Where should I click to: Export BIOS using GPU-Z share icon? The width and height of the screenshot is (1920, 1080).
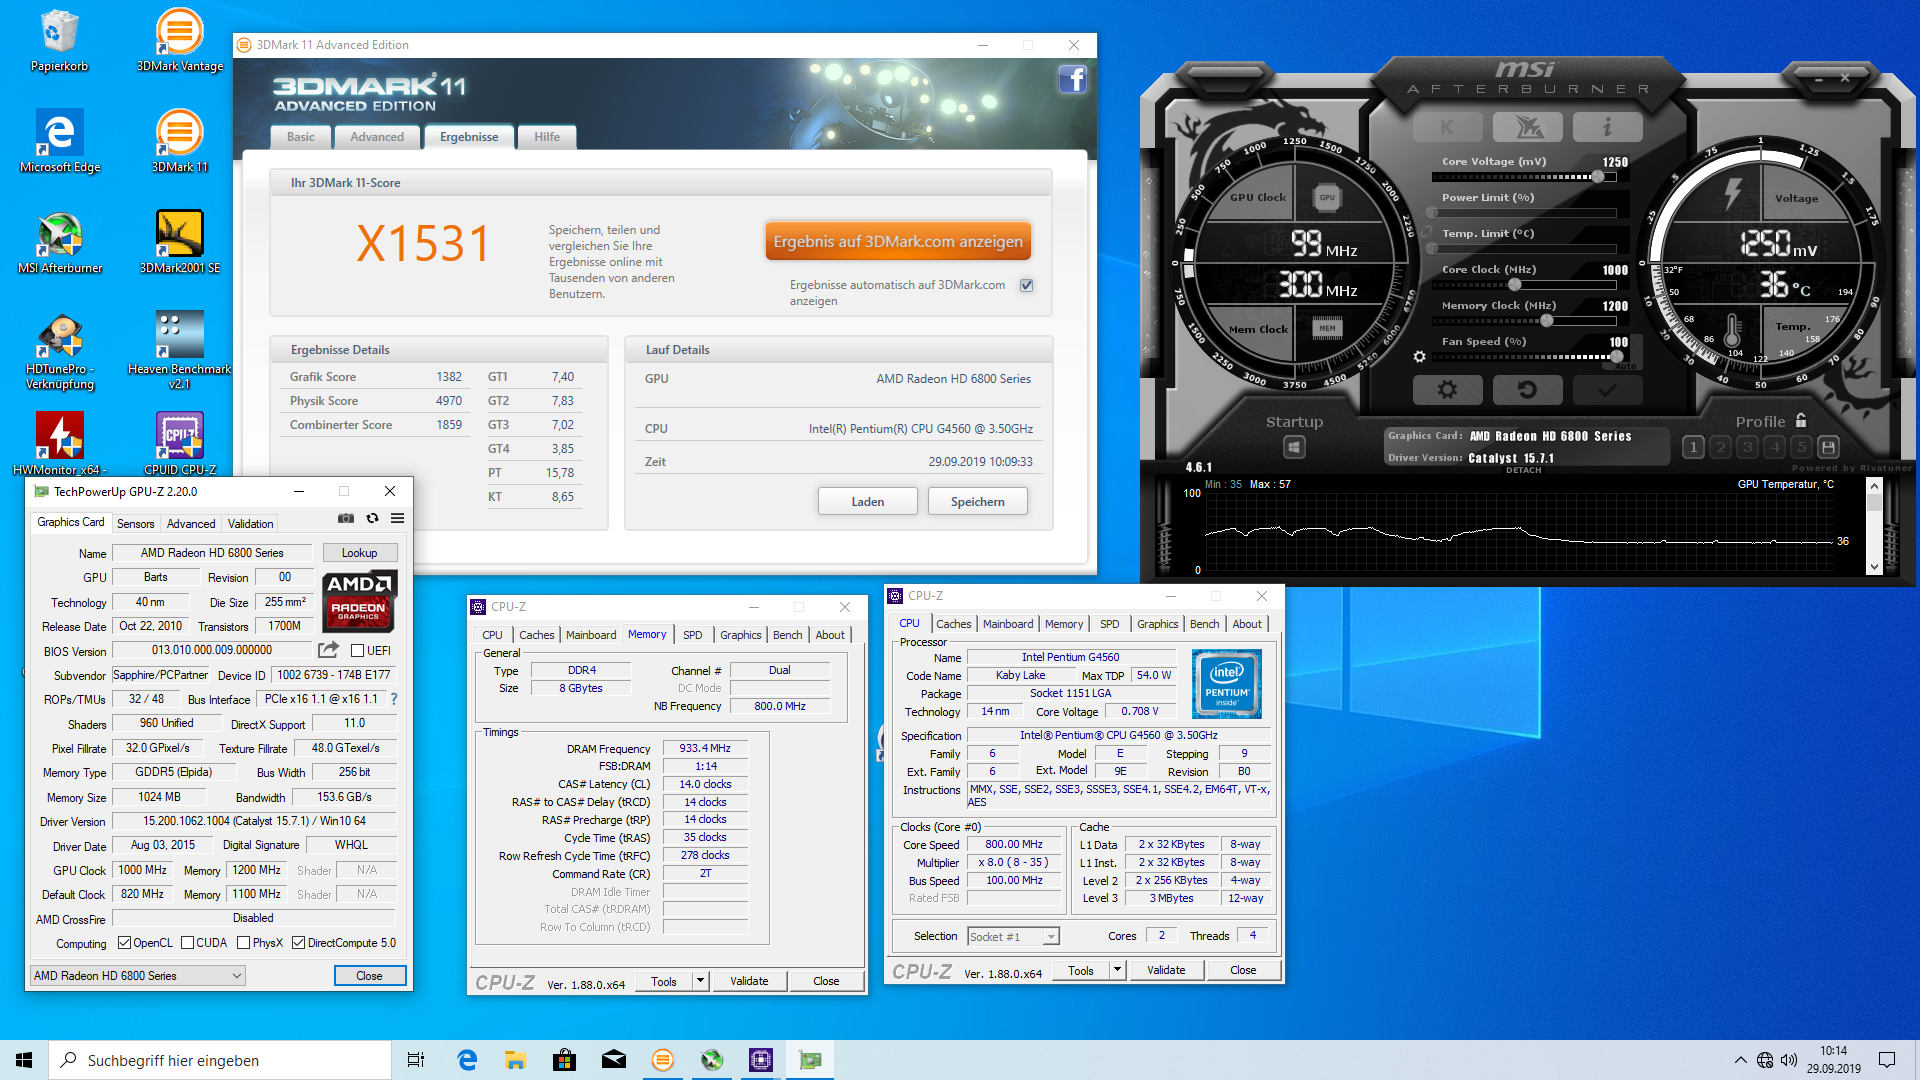pyautogui.click(x=328, y=650)
